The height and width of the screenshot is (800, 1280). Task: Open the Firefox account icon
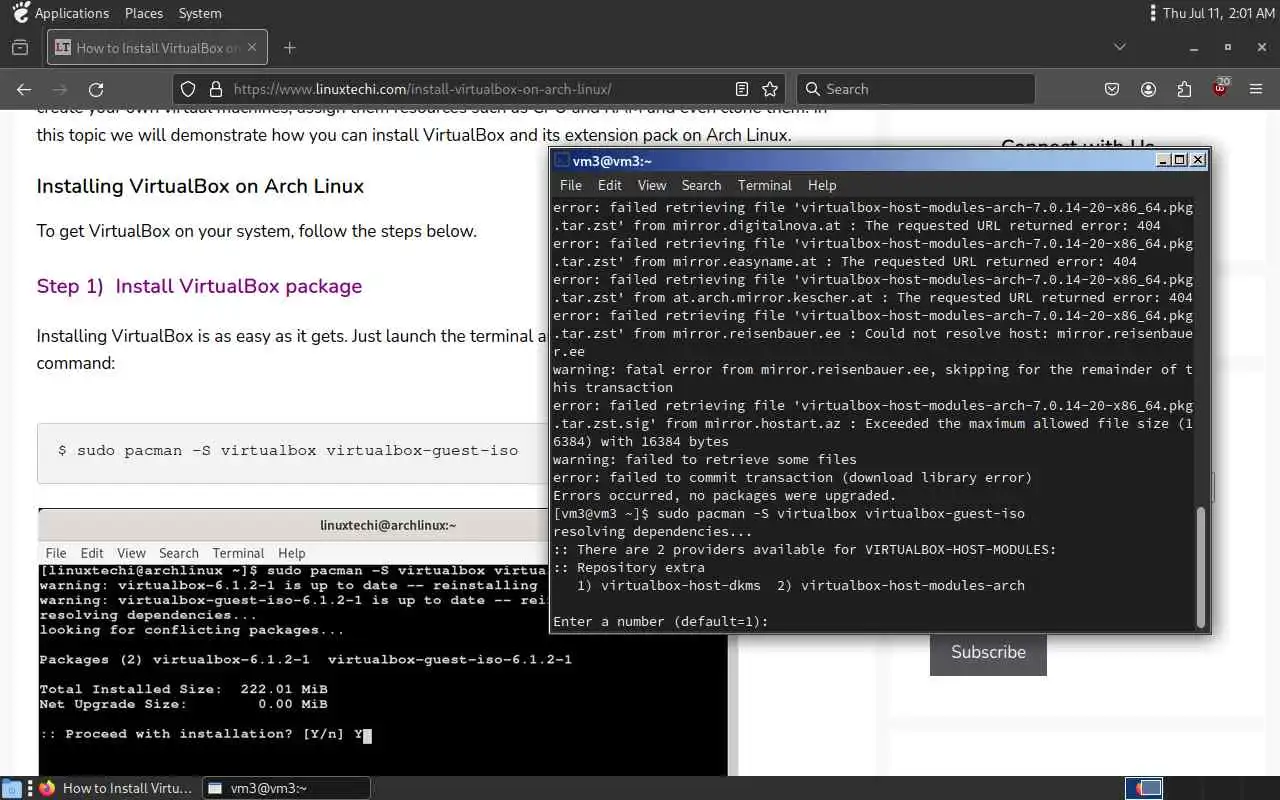click(x=1148, y=89)
